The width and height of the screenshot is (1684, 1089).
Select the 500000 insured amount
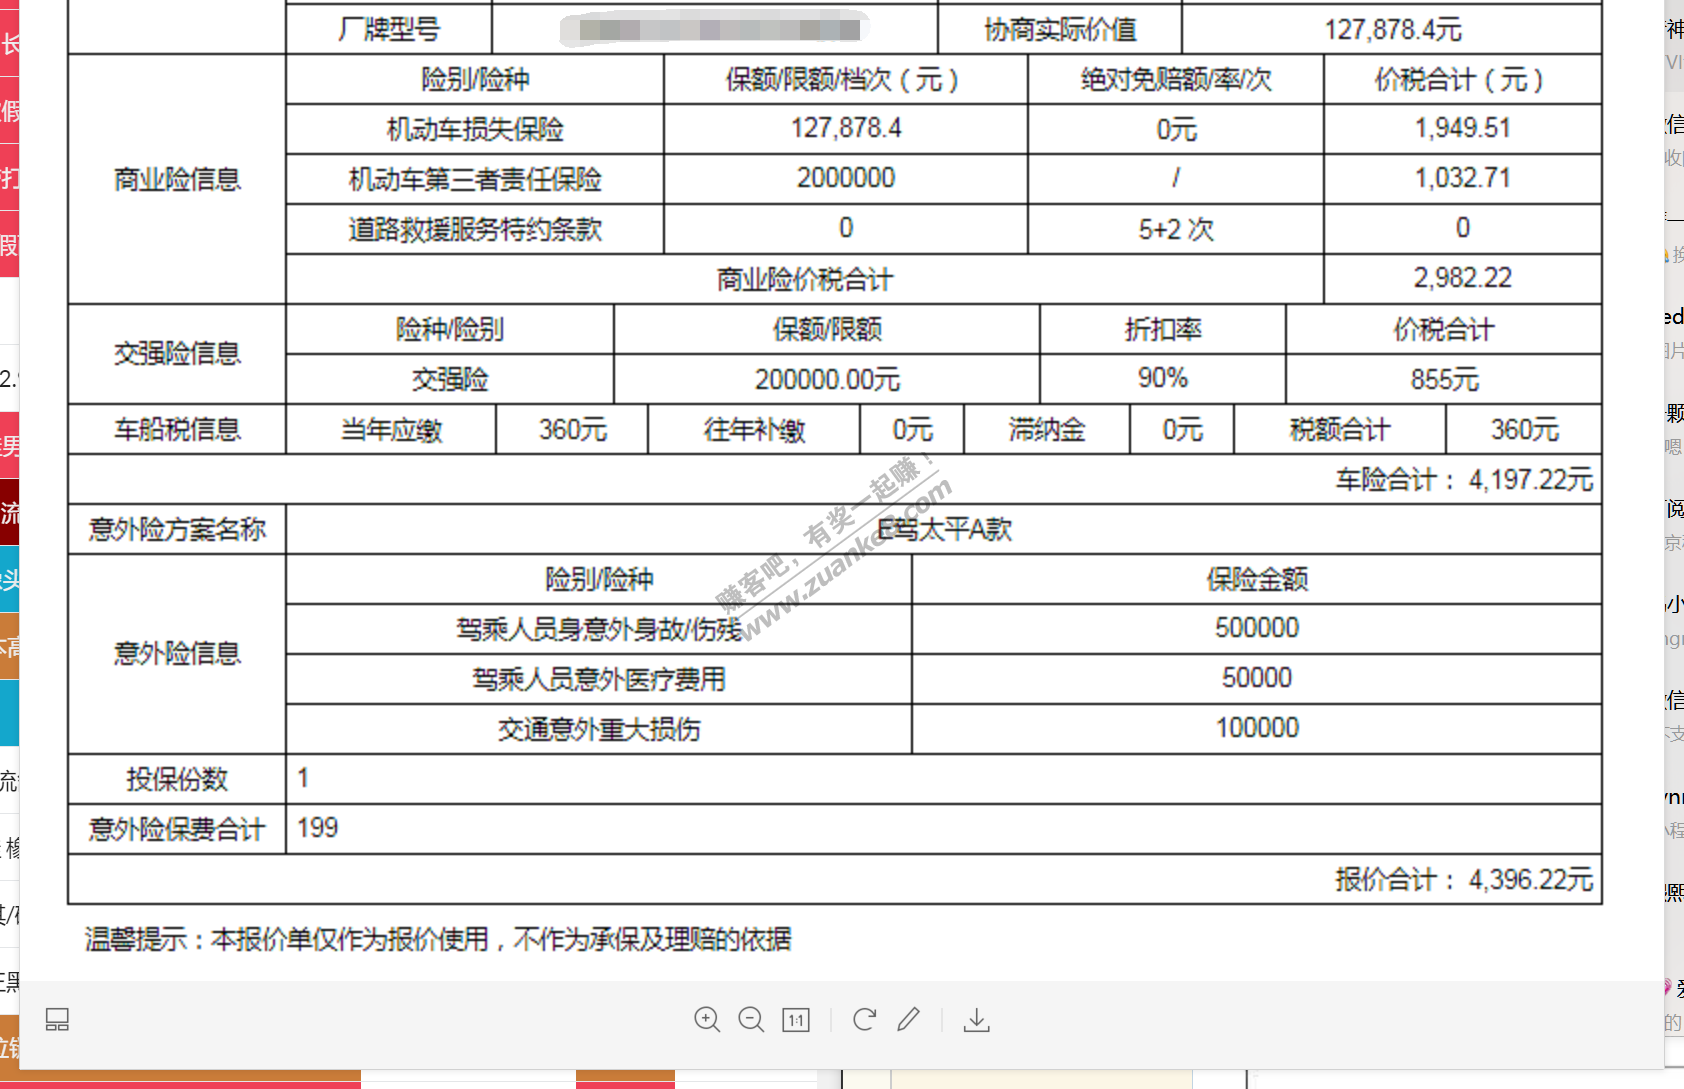1257,628
